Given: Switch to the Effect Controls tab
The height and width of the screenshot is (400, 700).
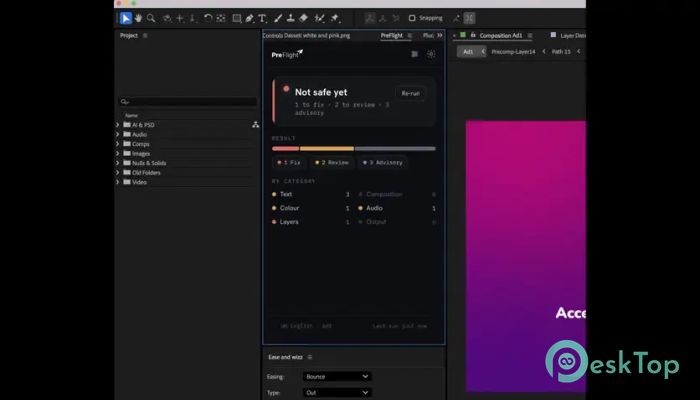Looking at the screenshot, I should [x=306, y=35].
